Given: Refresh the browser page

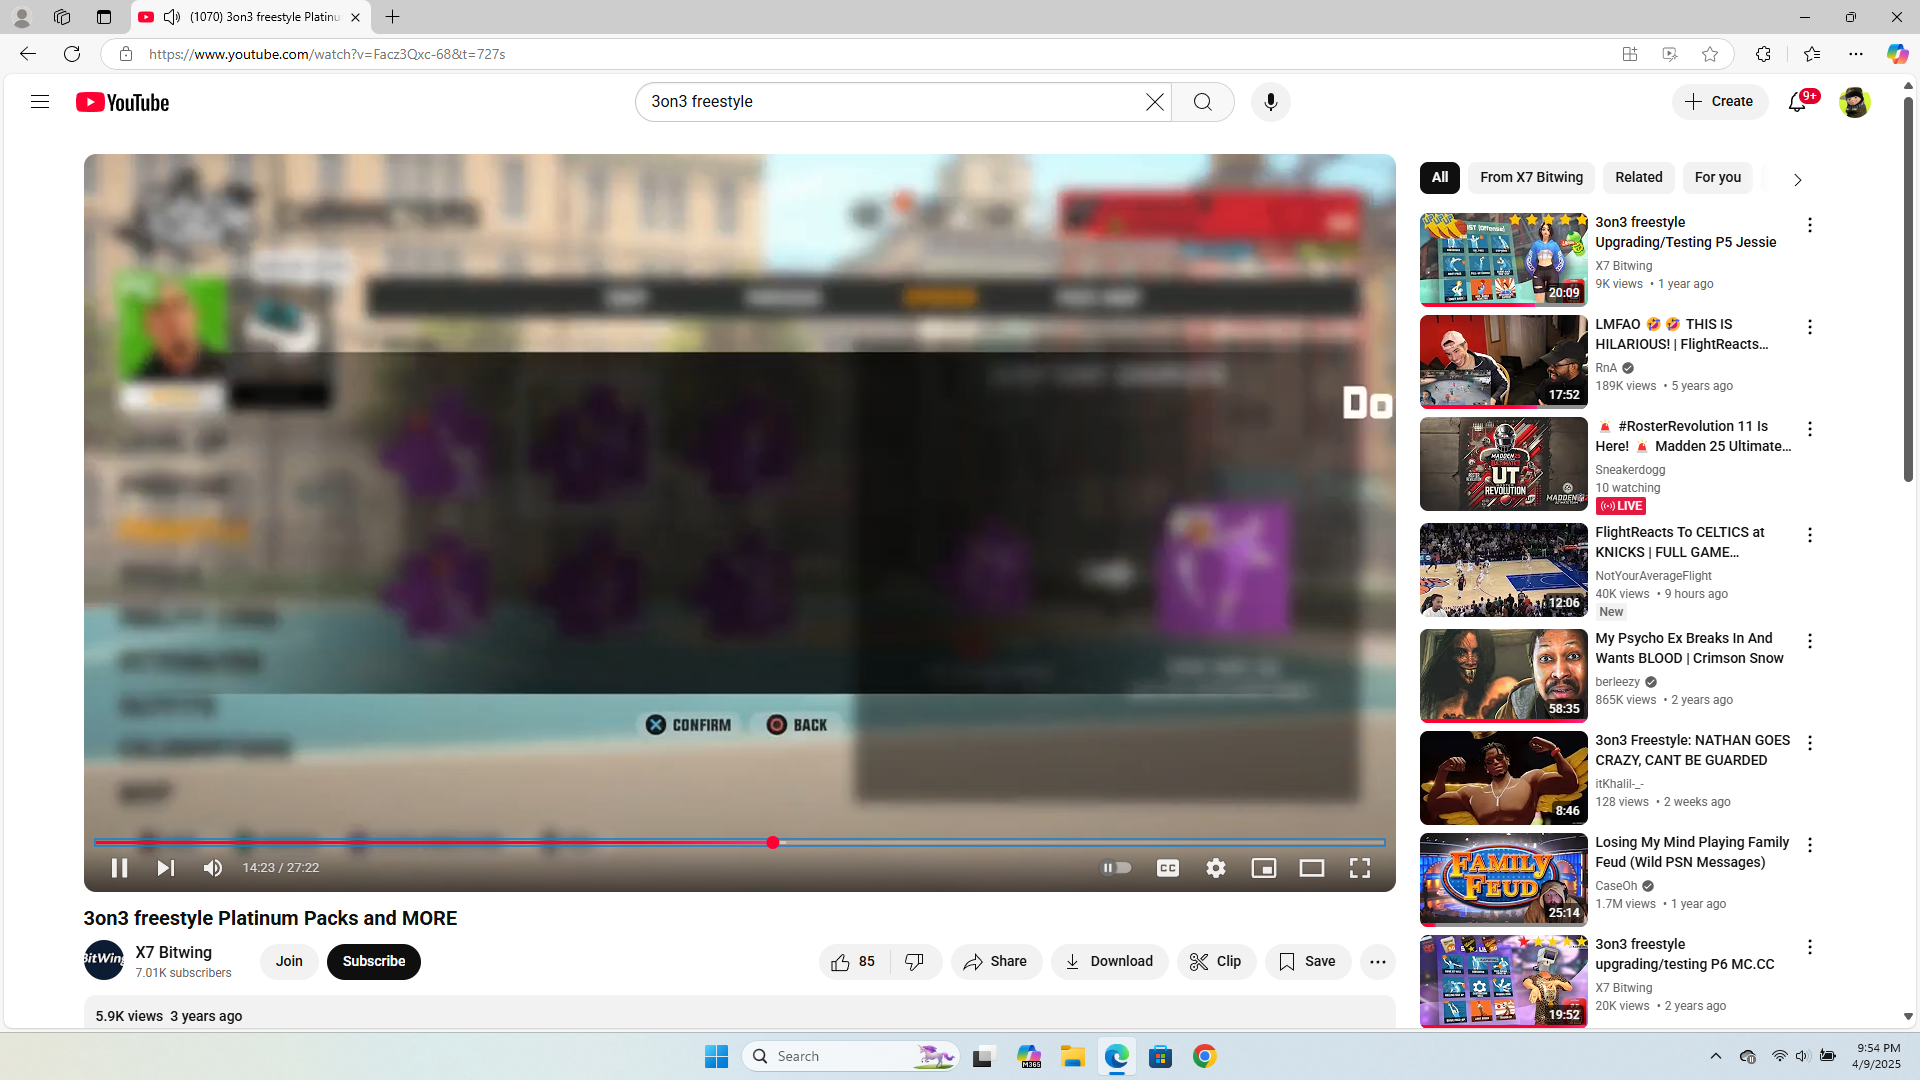Looking at the screenshot, I should pyautogui.click(x=72, y=54).
